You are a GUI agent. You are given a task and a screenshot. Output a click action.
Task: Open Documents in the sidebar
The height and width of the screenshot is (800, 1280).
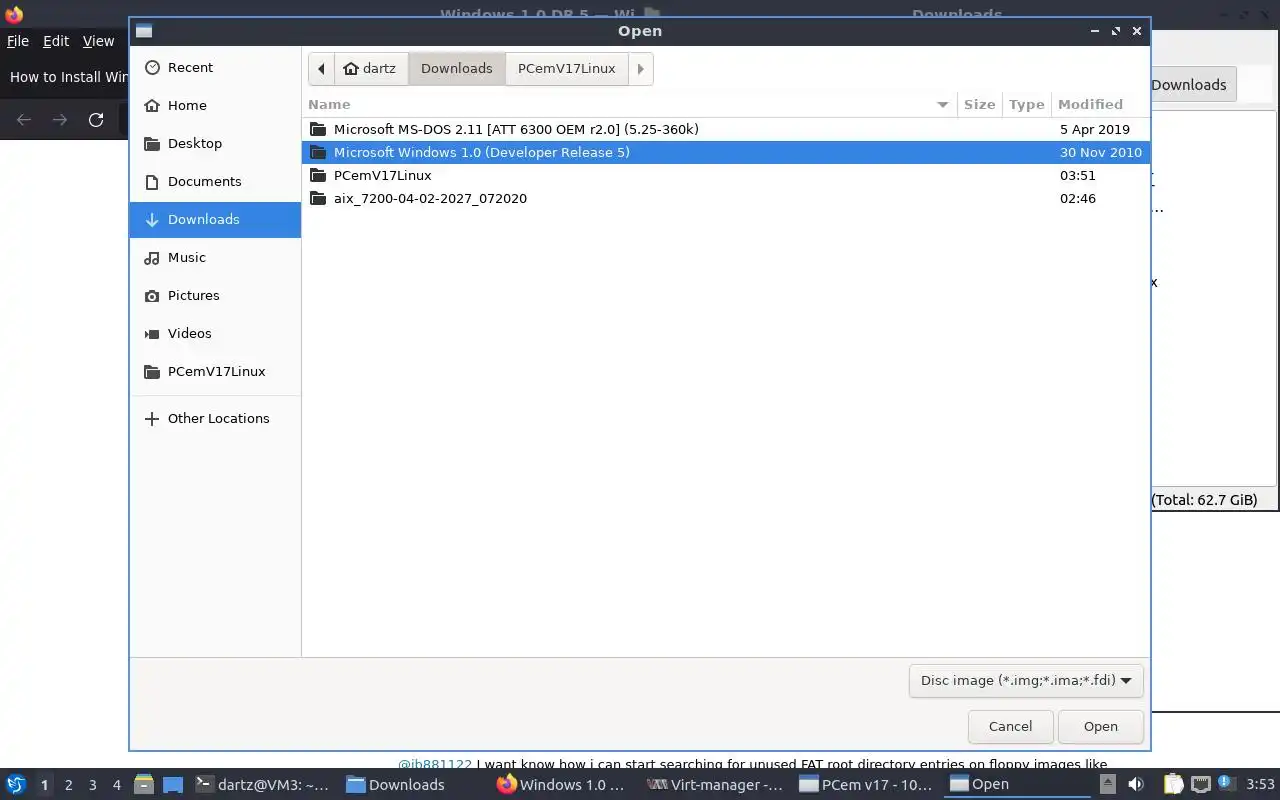pyautogui.click(x=215, y=181)
